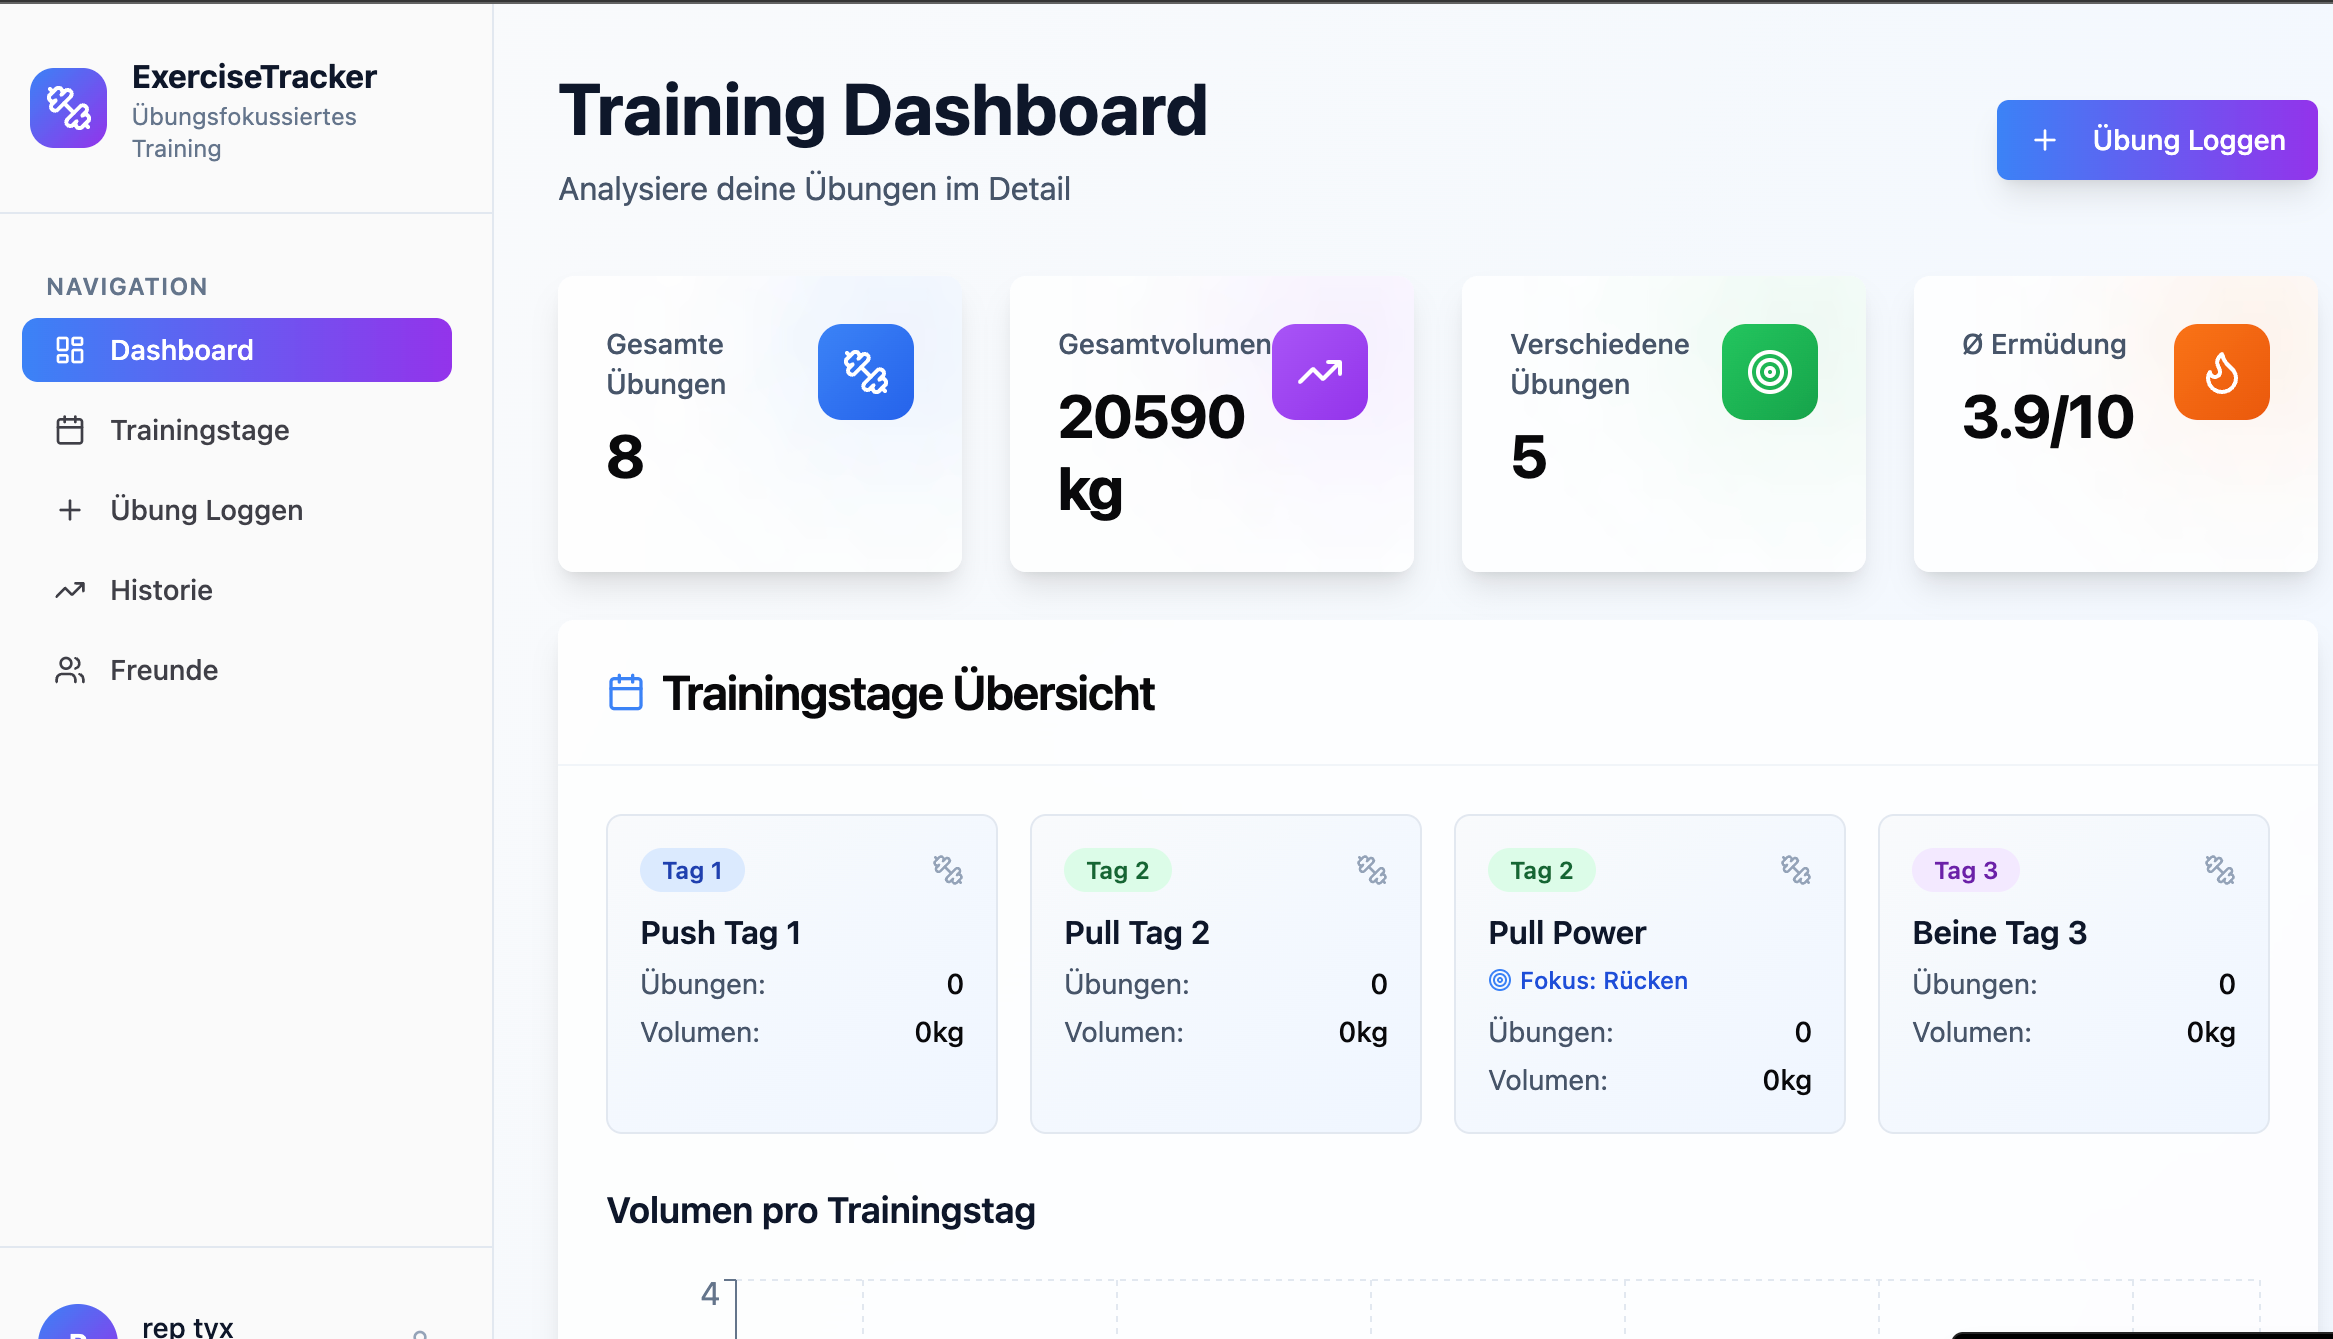Screen dimensions: 2333x1339
Task: Click the ExerciseTracker app name
Action: coord(254,77)
